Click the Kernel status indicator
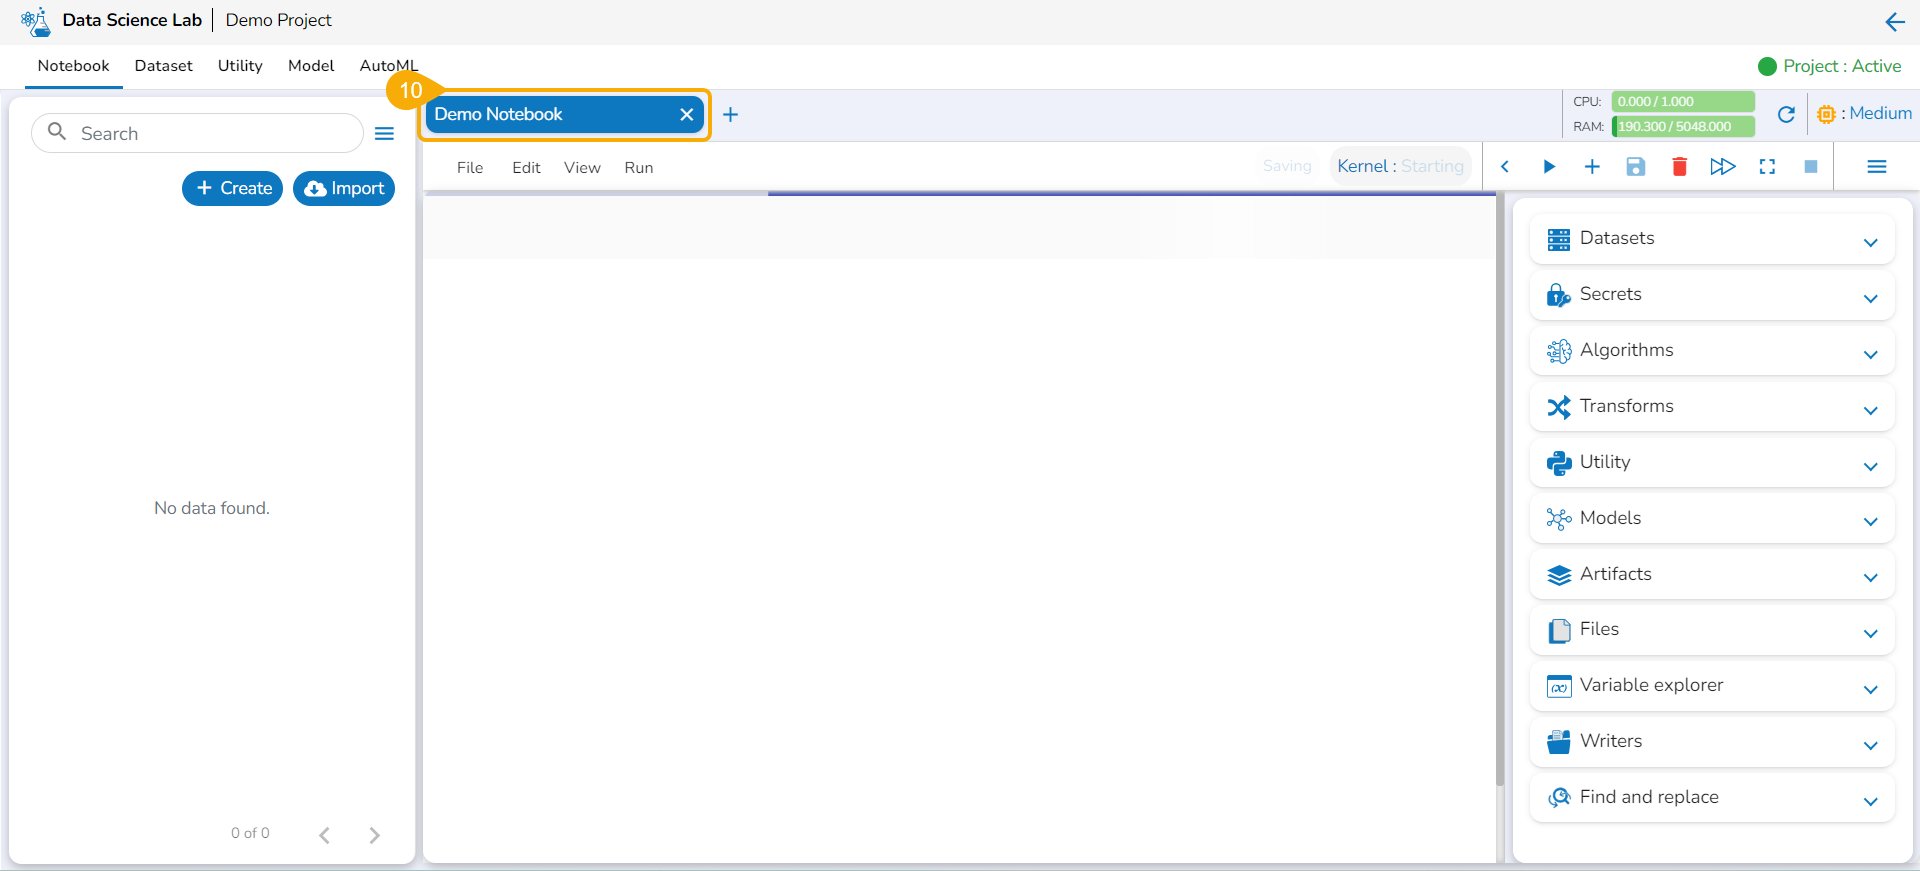 (x=1400, y=166)
